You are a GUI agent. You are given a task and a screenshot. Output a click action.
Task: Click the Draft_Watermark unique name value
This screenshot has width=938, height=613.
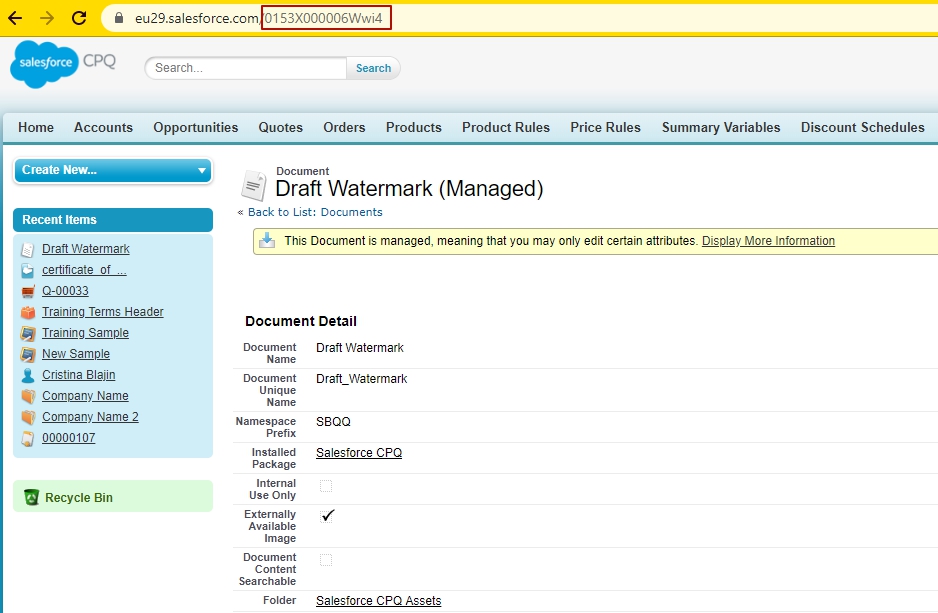point(361,379)
